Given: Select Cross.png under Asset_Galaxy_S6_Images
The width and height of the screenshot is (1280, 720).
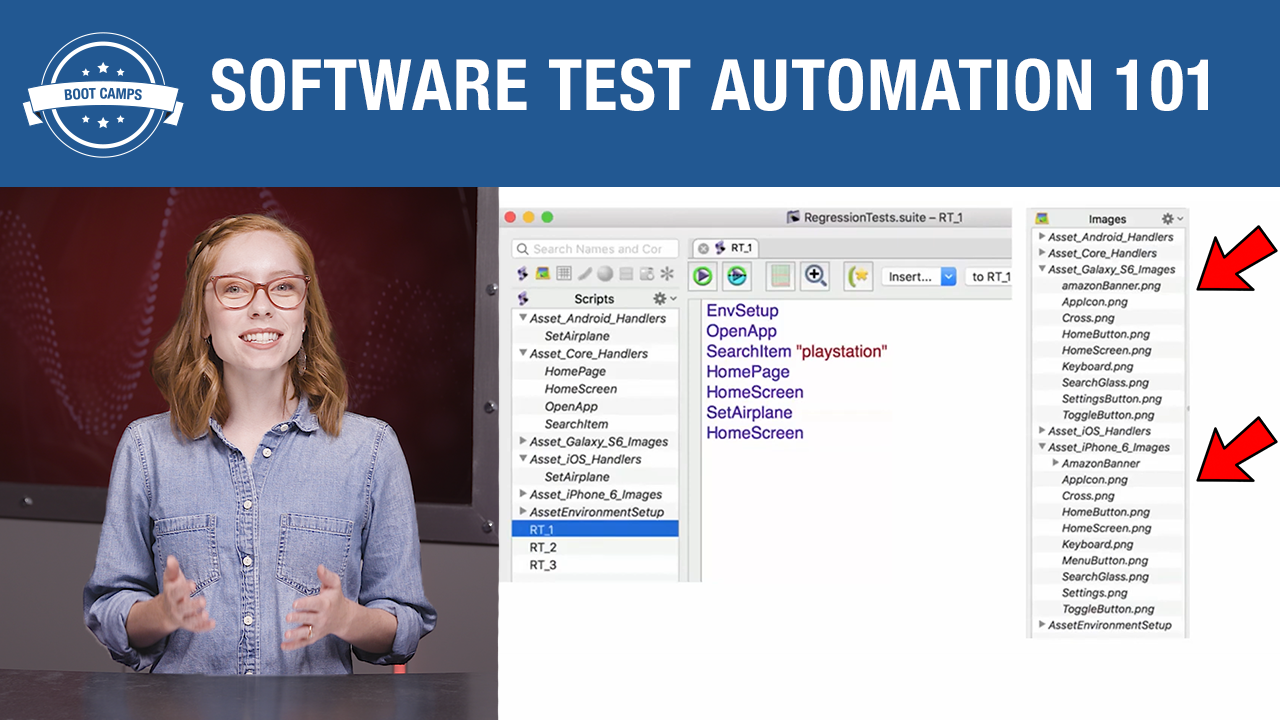Looking at the screenshot, I should click(1088, 318).
